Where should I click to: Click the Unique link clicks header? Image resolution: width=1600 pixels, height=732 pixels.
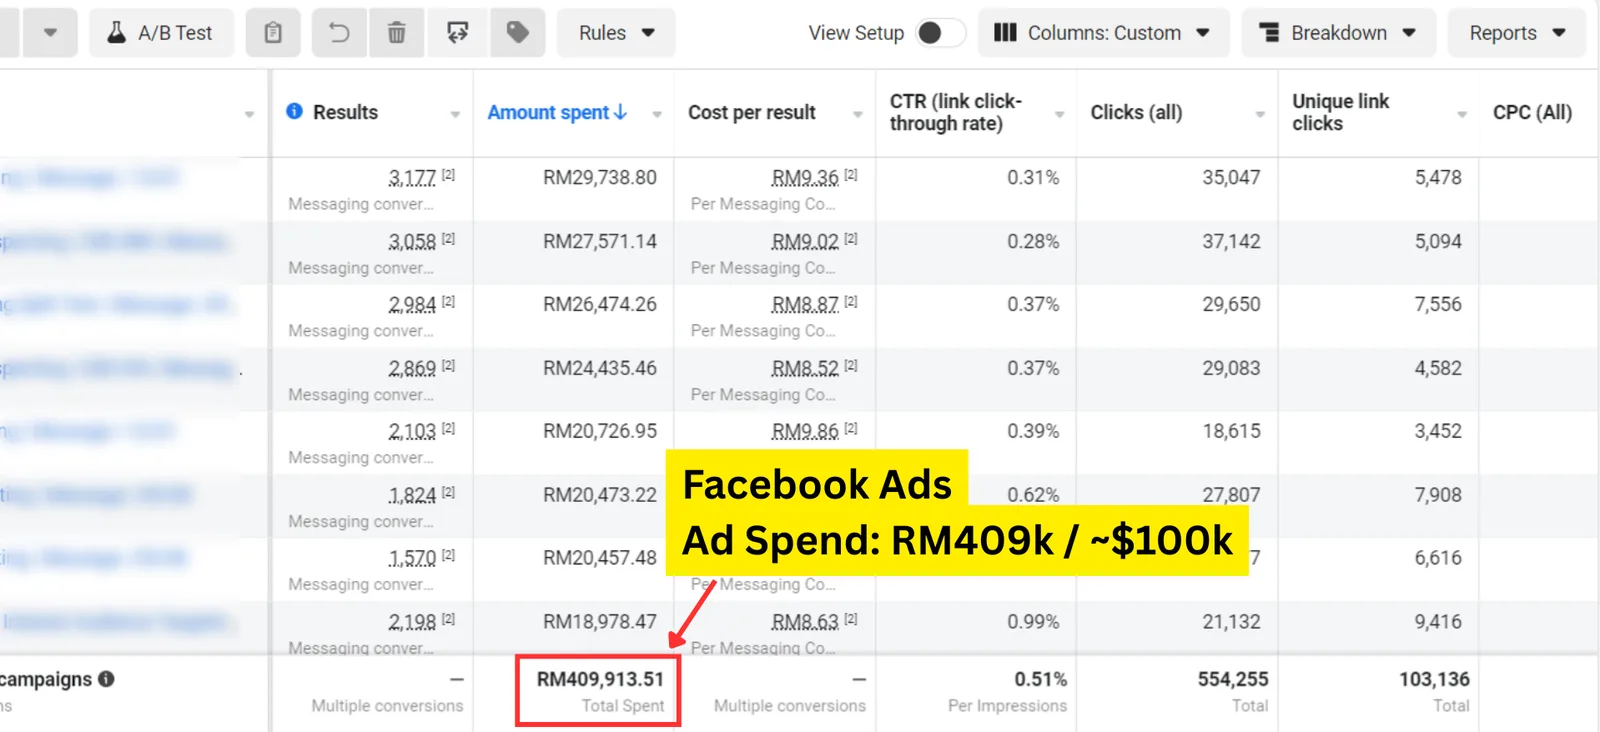coord(1340,112)
